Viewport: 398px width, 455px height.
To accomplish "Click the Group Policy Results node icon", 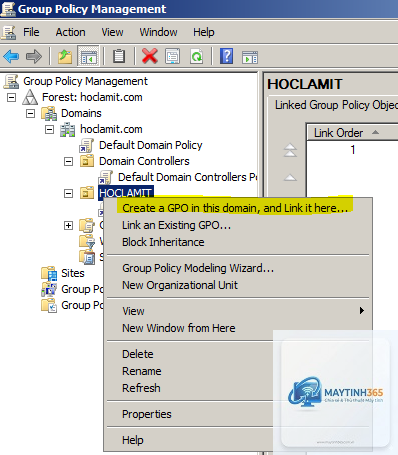I will 49,305.
